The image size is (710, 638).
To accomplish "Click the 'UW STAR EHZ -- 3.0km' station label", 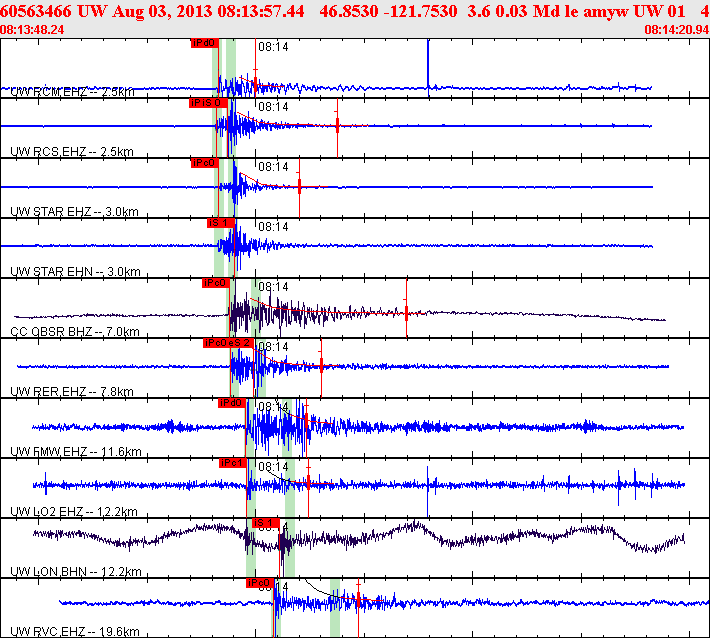I will 74,211.
